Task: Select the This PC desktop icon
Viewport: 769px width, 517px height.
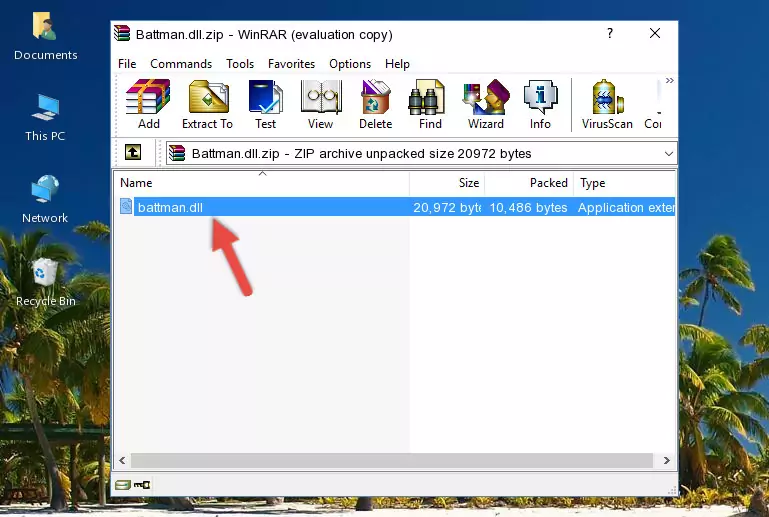Action: [45, 118]
